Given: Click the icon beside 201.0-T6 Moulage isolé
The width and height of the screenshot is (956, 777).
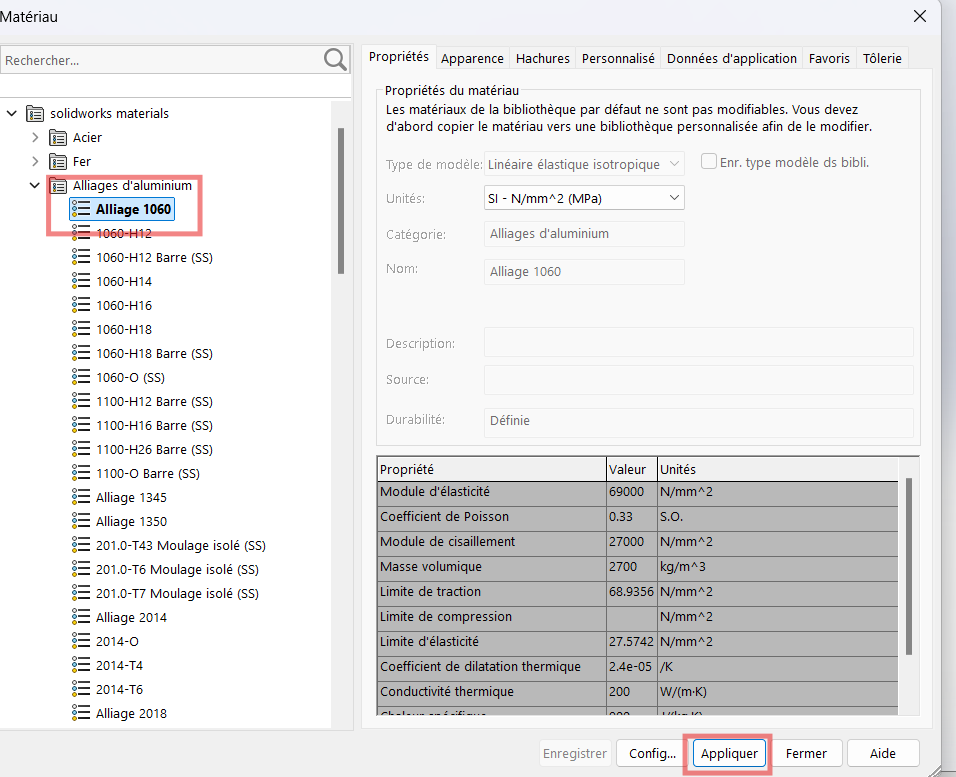Looking at the screenshot, I should point(80,569).
